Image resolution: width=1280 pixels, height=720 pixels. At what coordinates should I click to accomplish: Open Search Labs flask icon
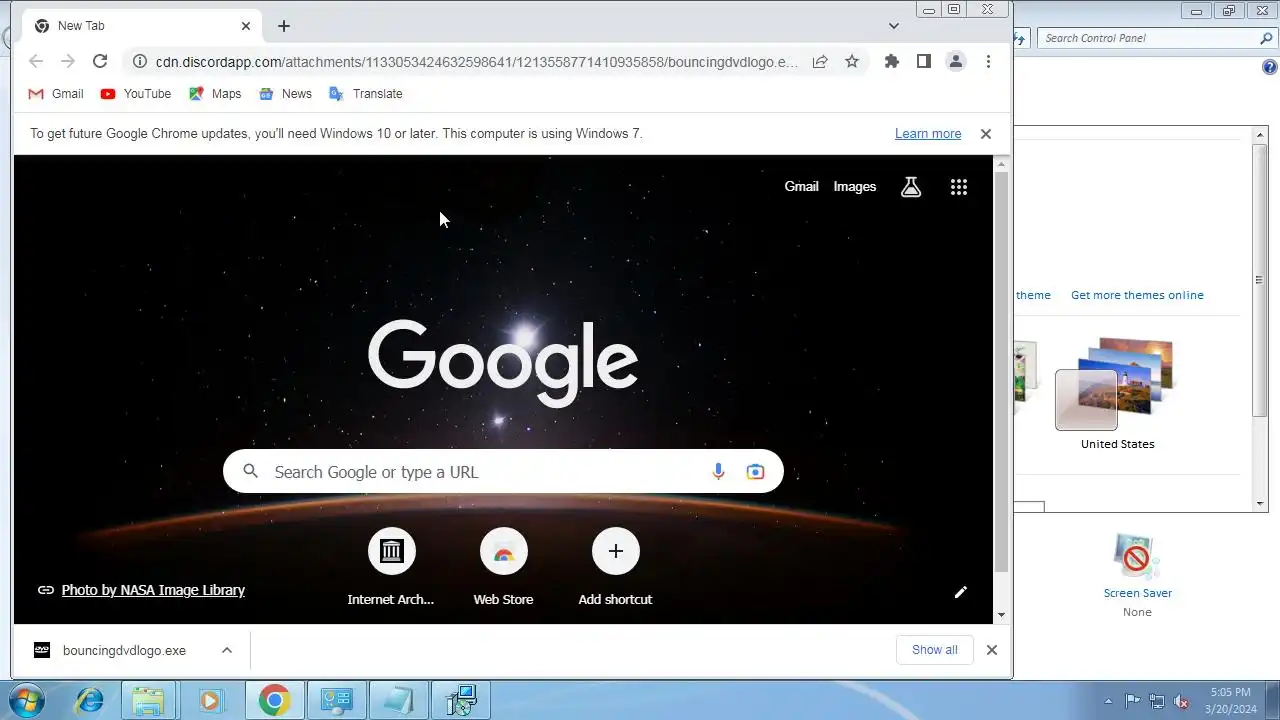[x=911, y=187]
